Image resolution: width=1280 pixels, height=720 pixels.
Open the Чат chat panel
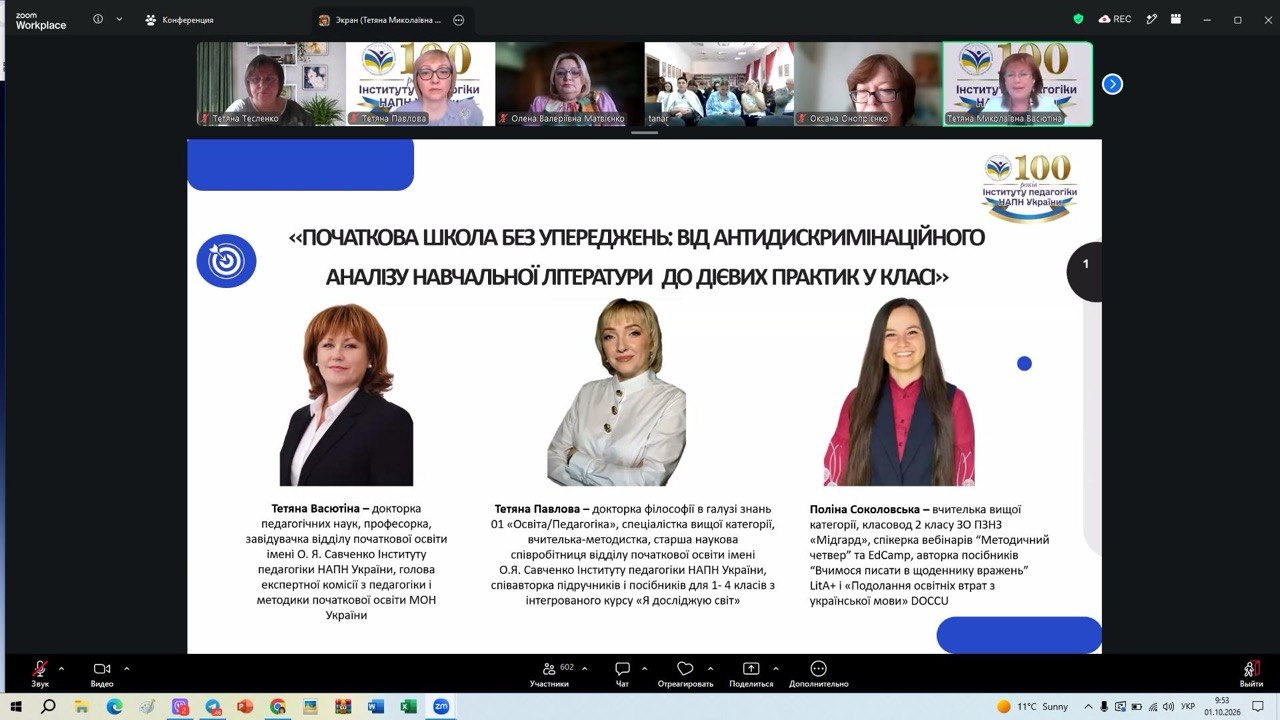tap(622, 674)
